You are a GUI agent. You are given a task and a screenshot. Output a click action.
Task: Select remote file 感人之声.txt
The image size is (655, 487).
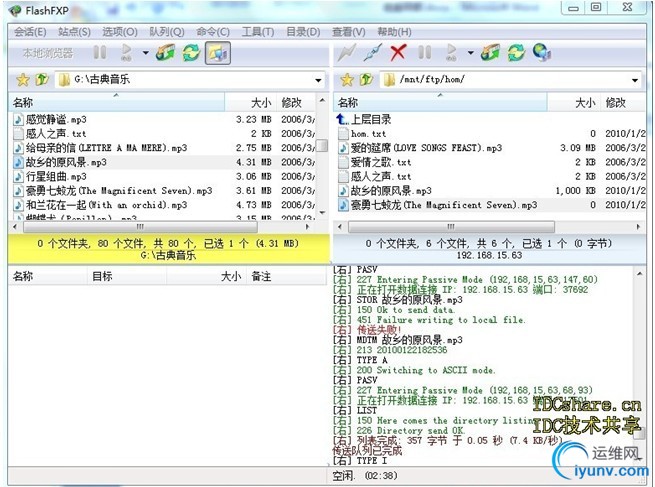[490, 176]
